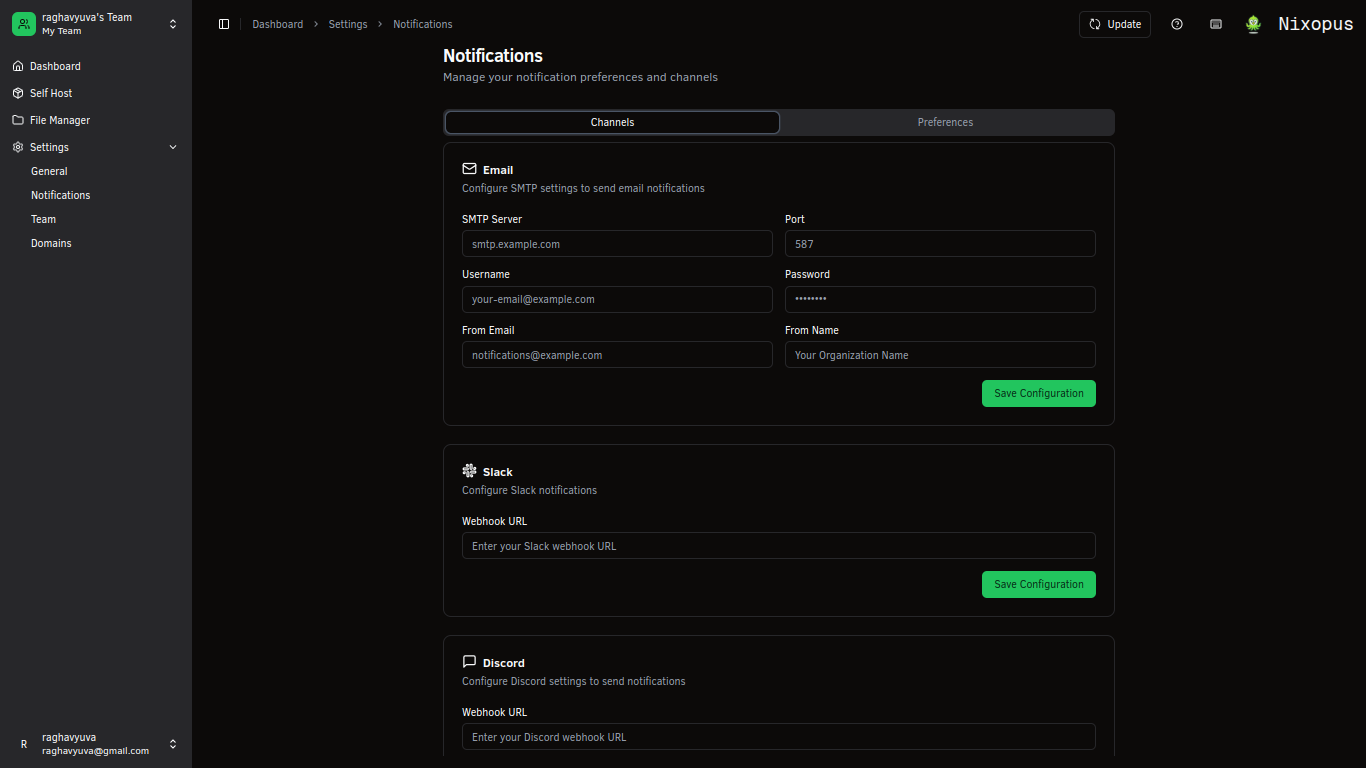Focus the Slack Webhook URL field

(x=779, y=546)
